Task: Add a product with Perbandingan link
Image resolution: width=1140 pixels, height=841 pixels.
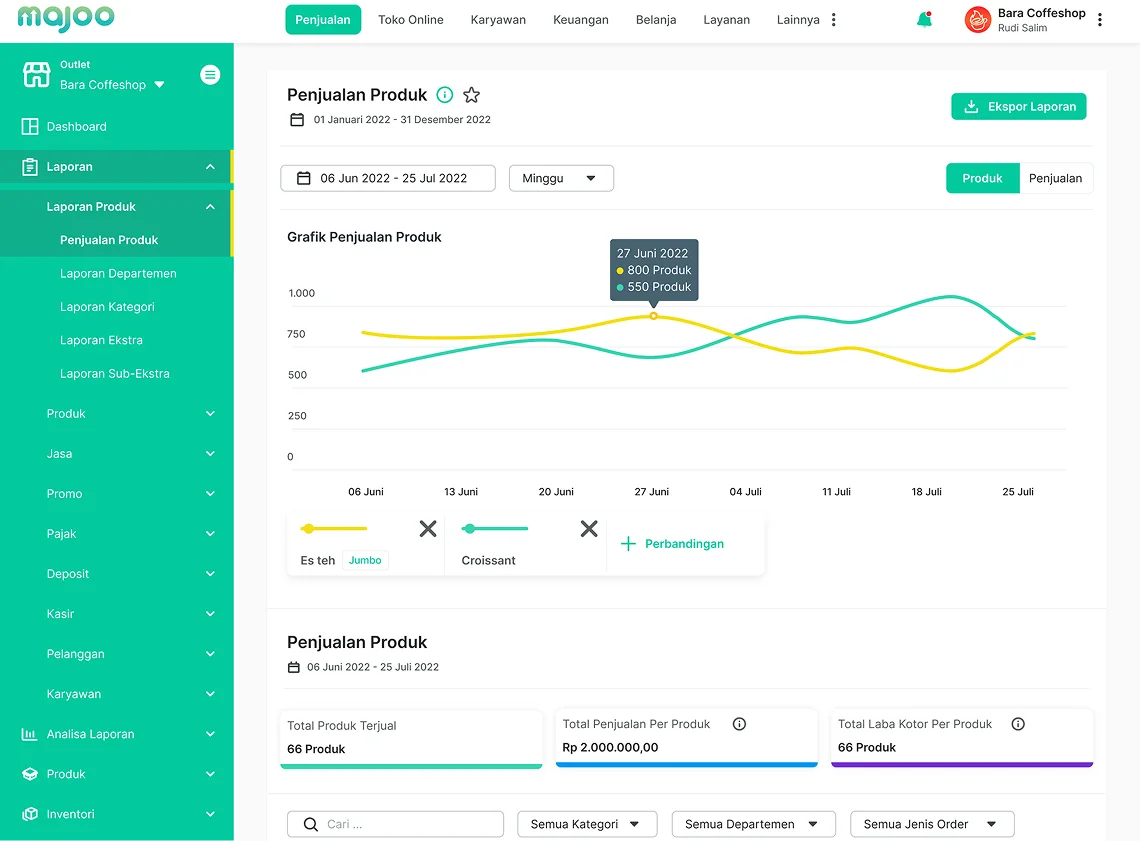Action: pyautogui.click(x=672, y=544)
